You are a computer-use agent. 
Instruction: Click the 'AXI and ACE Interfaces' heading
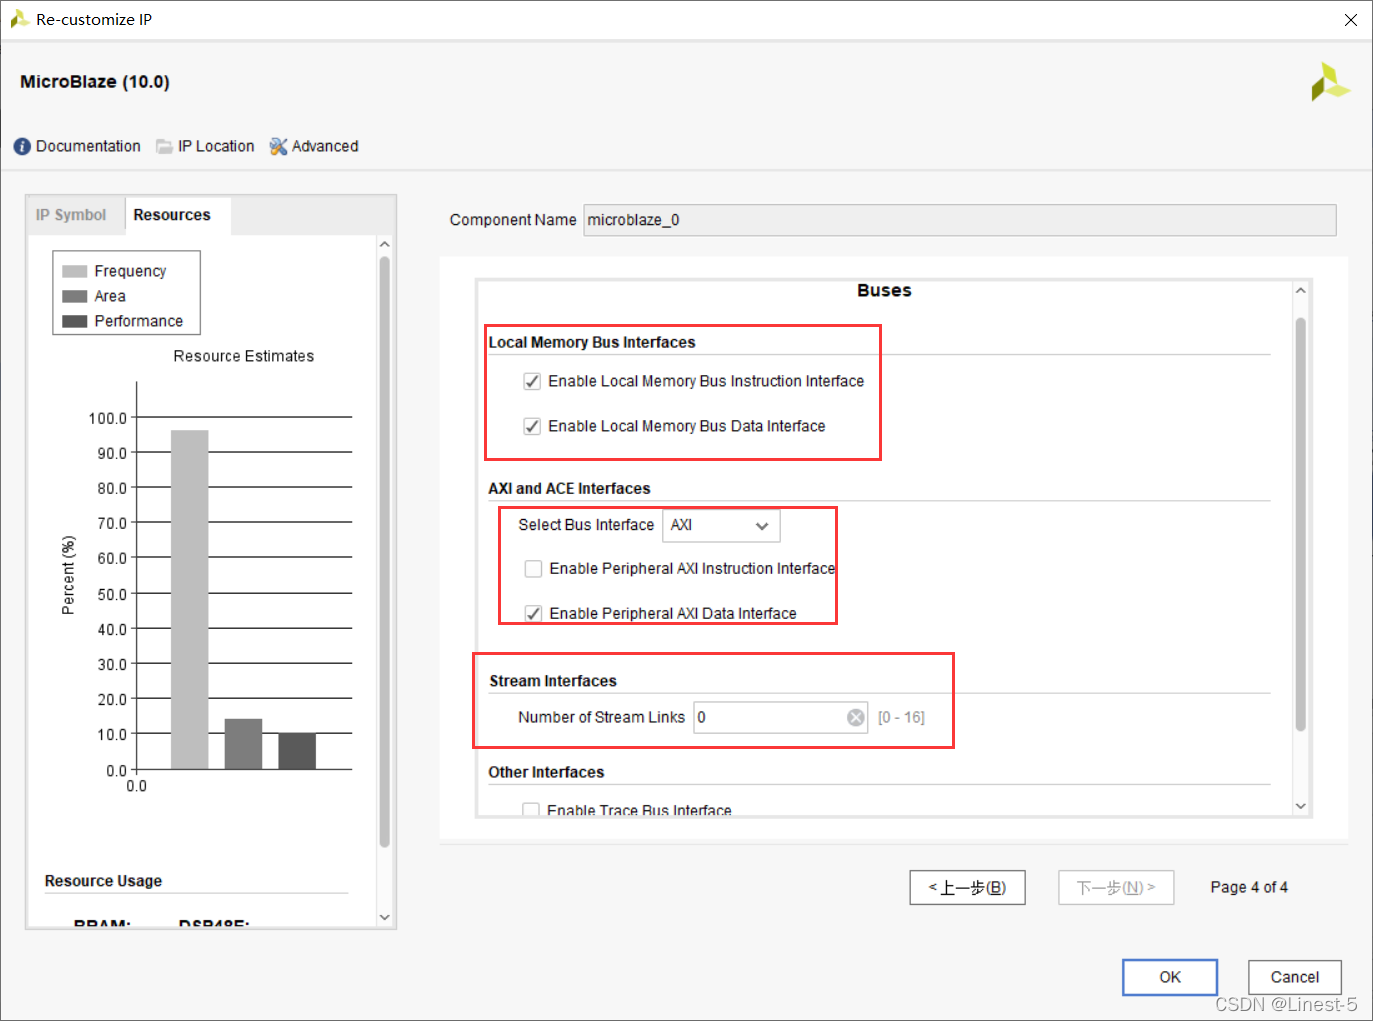(x=569, y=488)
